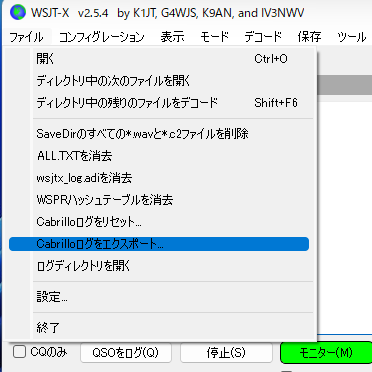372x372 pixels.
Task: Open the 表示 menu
Action: point(172,37)
